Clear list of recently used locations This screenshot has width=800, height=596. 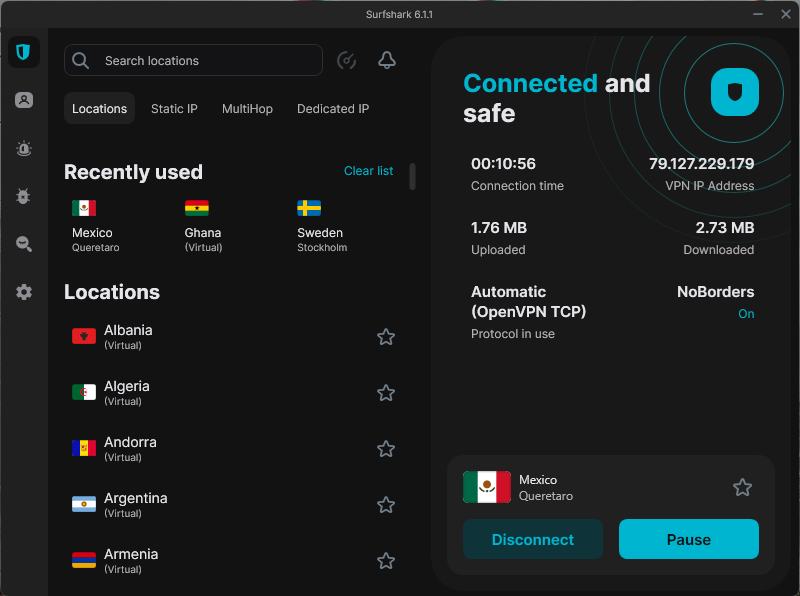point(368,171)
